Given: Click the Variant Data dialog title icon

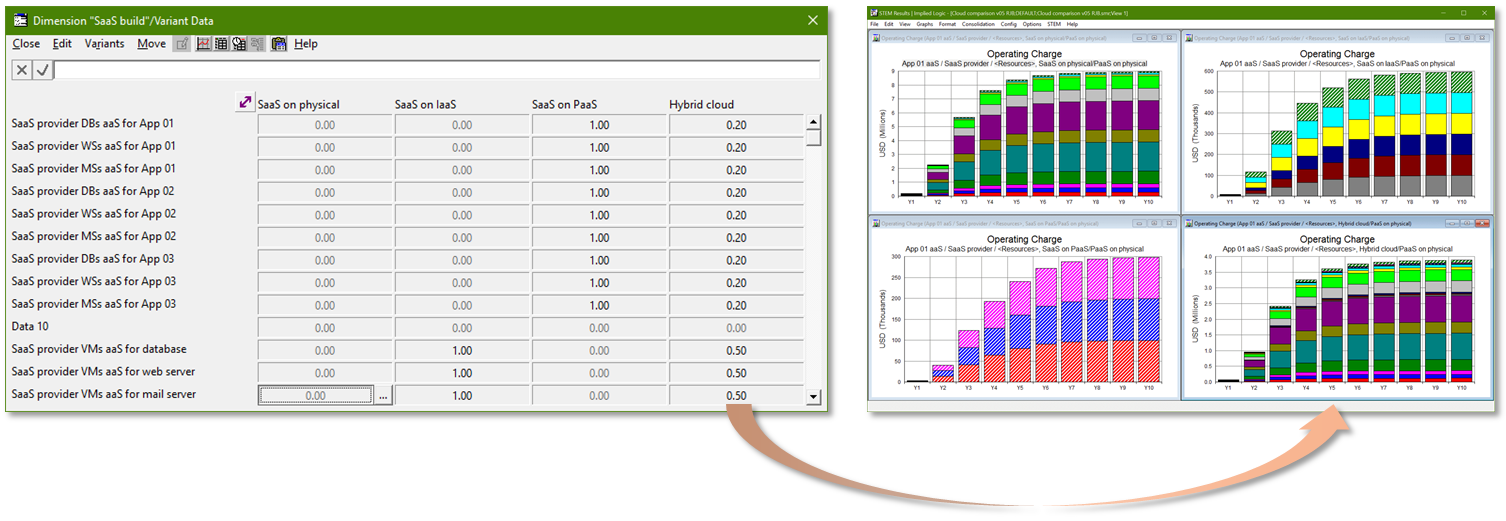Looking at the screenshot, I should 19,20.
